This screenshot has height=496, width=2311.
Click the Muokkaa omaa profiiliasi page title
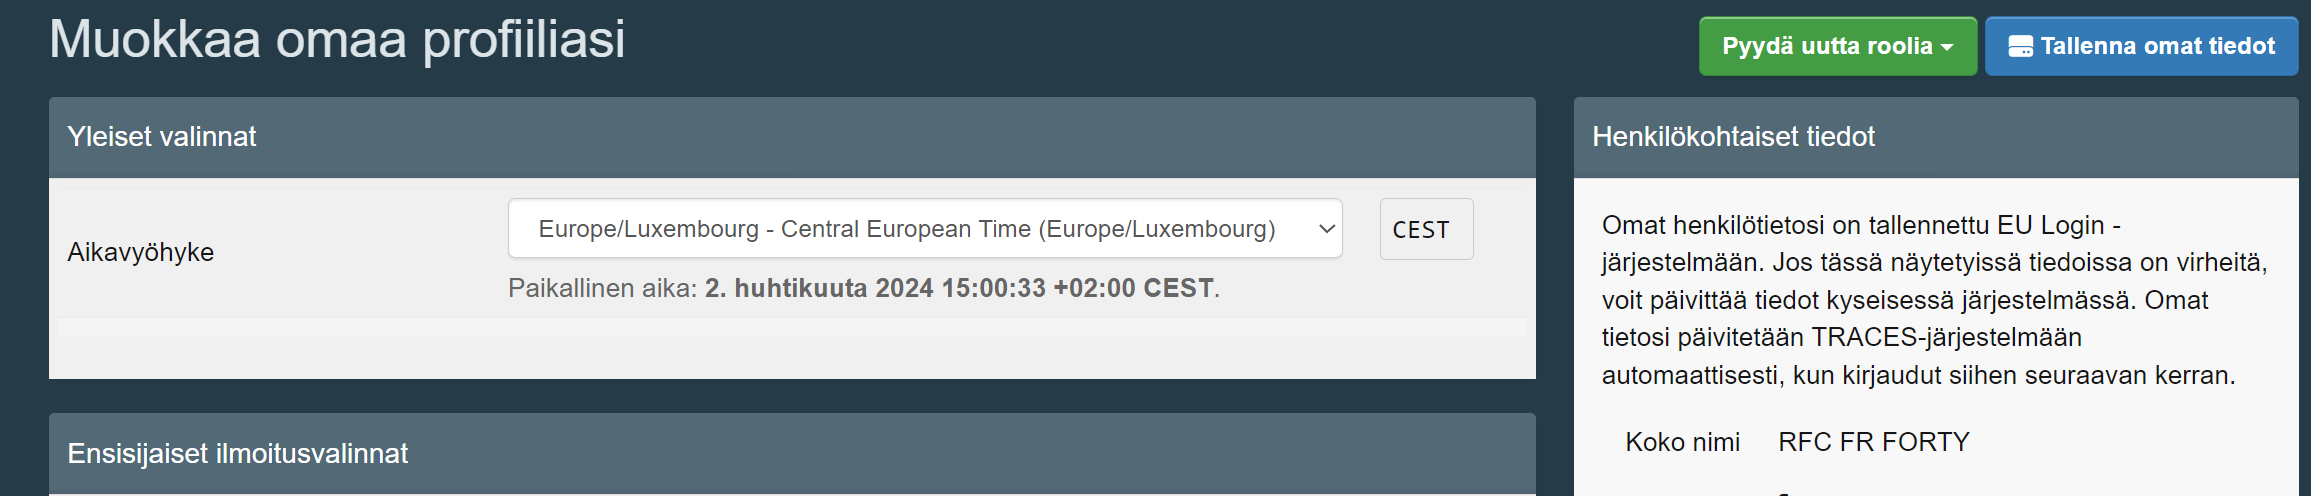coord(337,40)
